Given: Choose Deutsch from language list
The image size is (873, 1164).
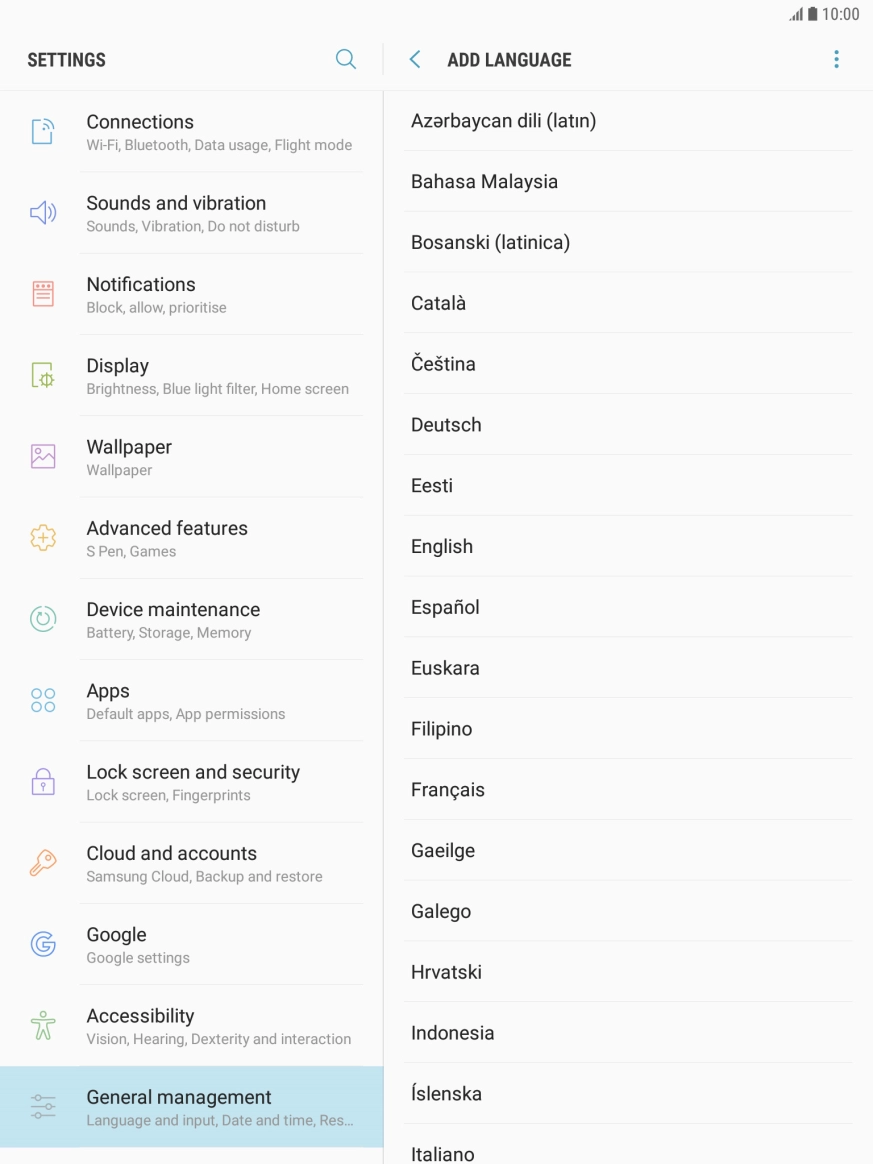Looking at the screenshot, I should (x=446, y=425).
